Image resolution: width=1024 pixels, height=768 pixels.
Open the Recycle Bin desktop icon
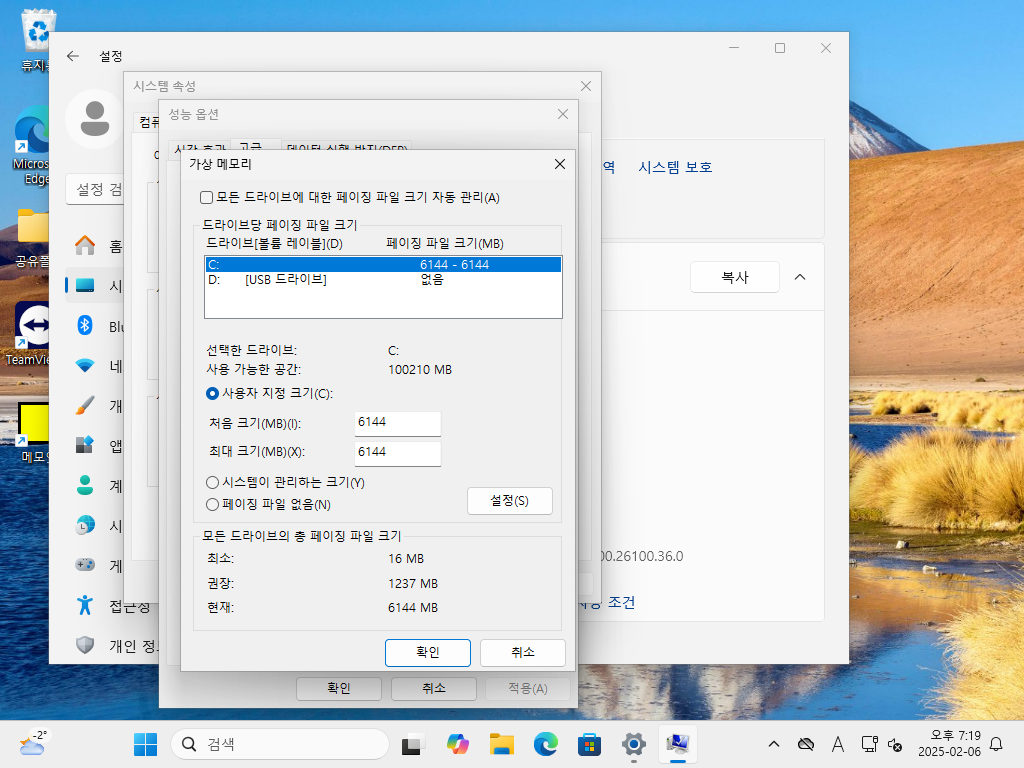pos(38,39)
